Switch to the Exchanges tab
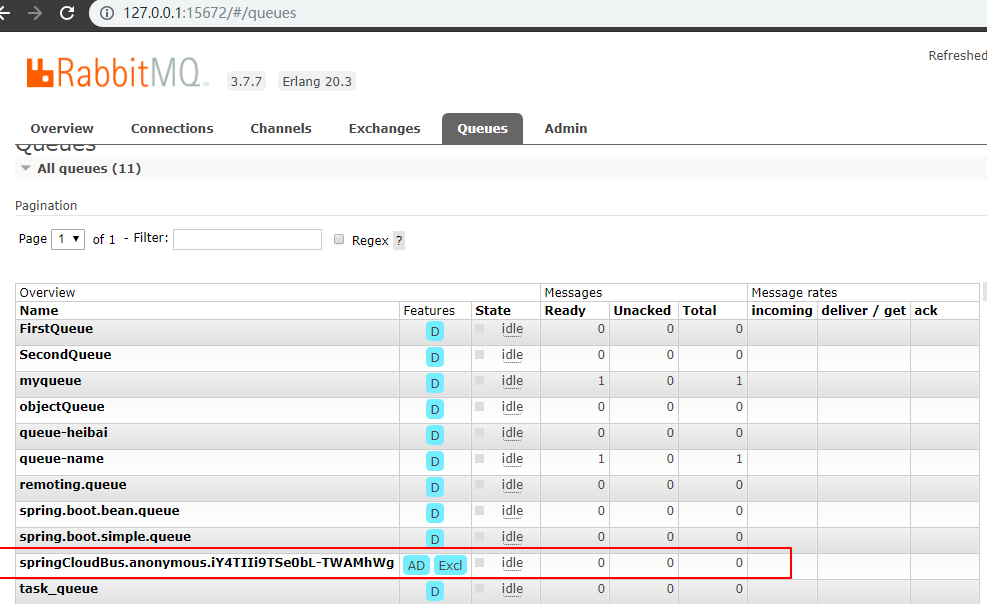The width and height of the screenshot is (987, 604). [384, 128]
